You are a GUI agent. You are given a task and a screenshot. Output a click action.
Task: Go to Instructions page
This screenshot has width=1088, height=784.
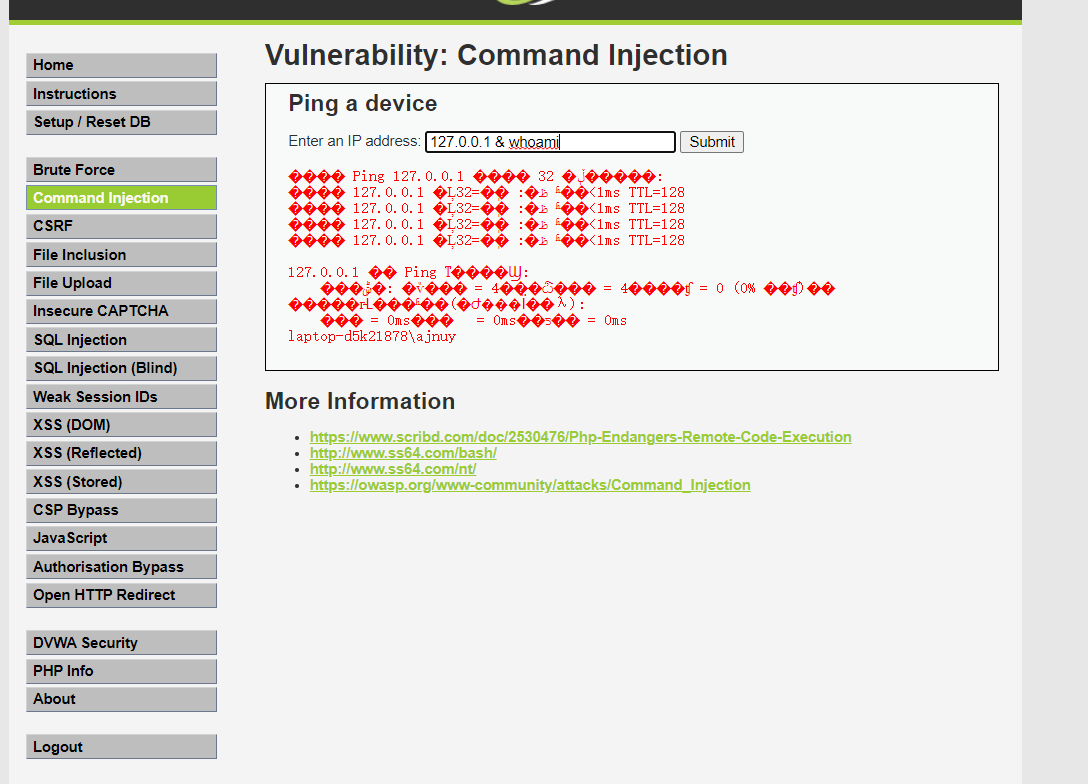[121, 94]
